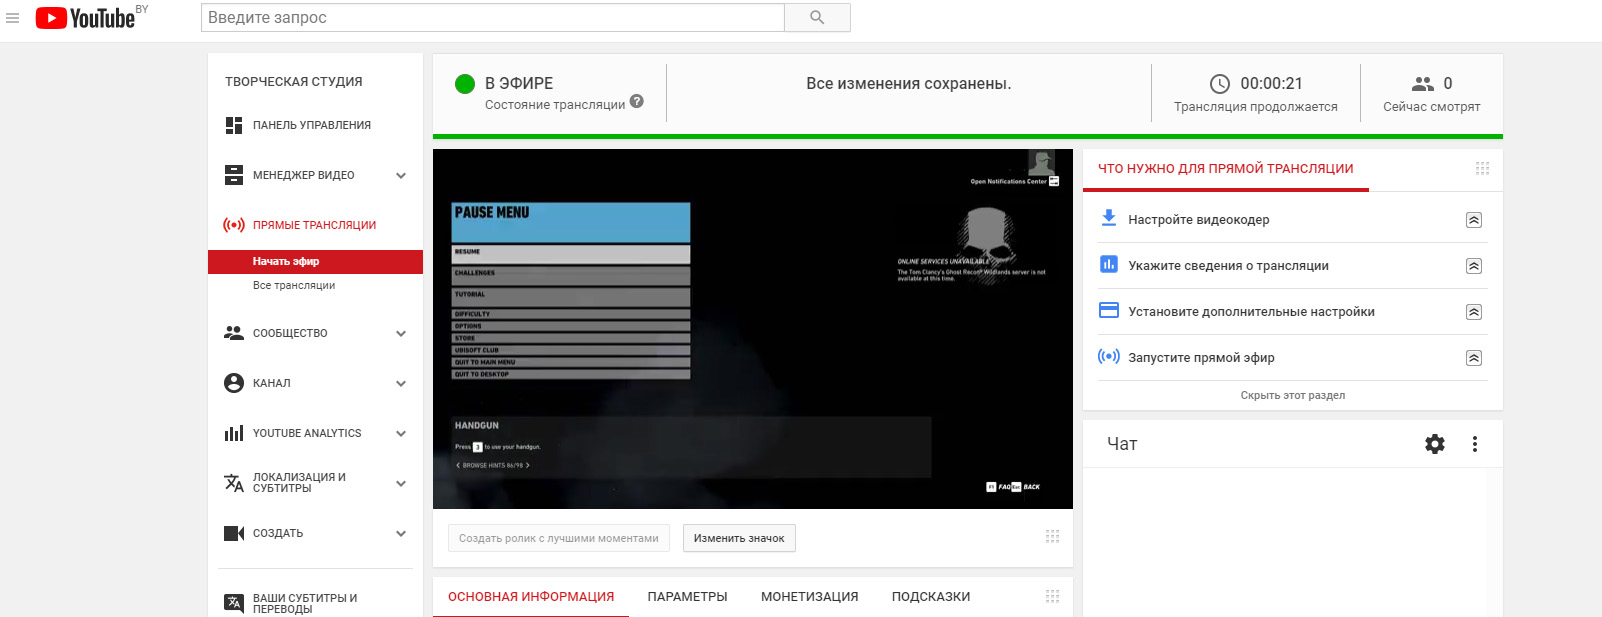Click the Настройте видеокодер download icon
Image resolution: width=1602 pixels, height=617 pixels.
click(x=1109, y=218)
